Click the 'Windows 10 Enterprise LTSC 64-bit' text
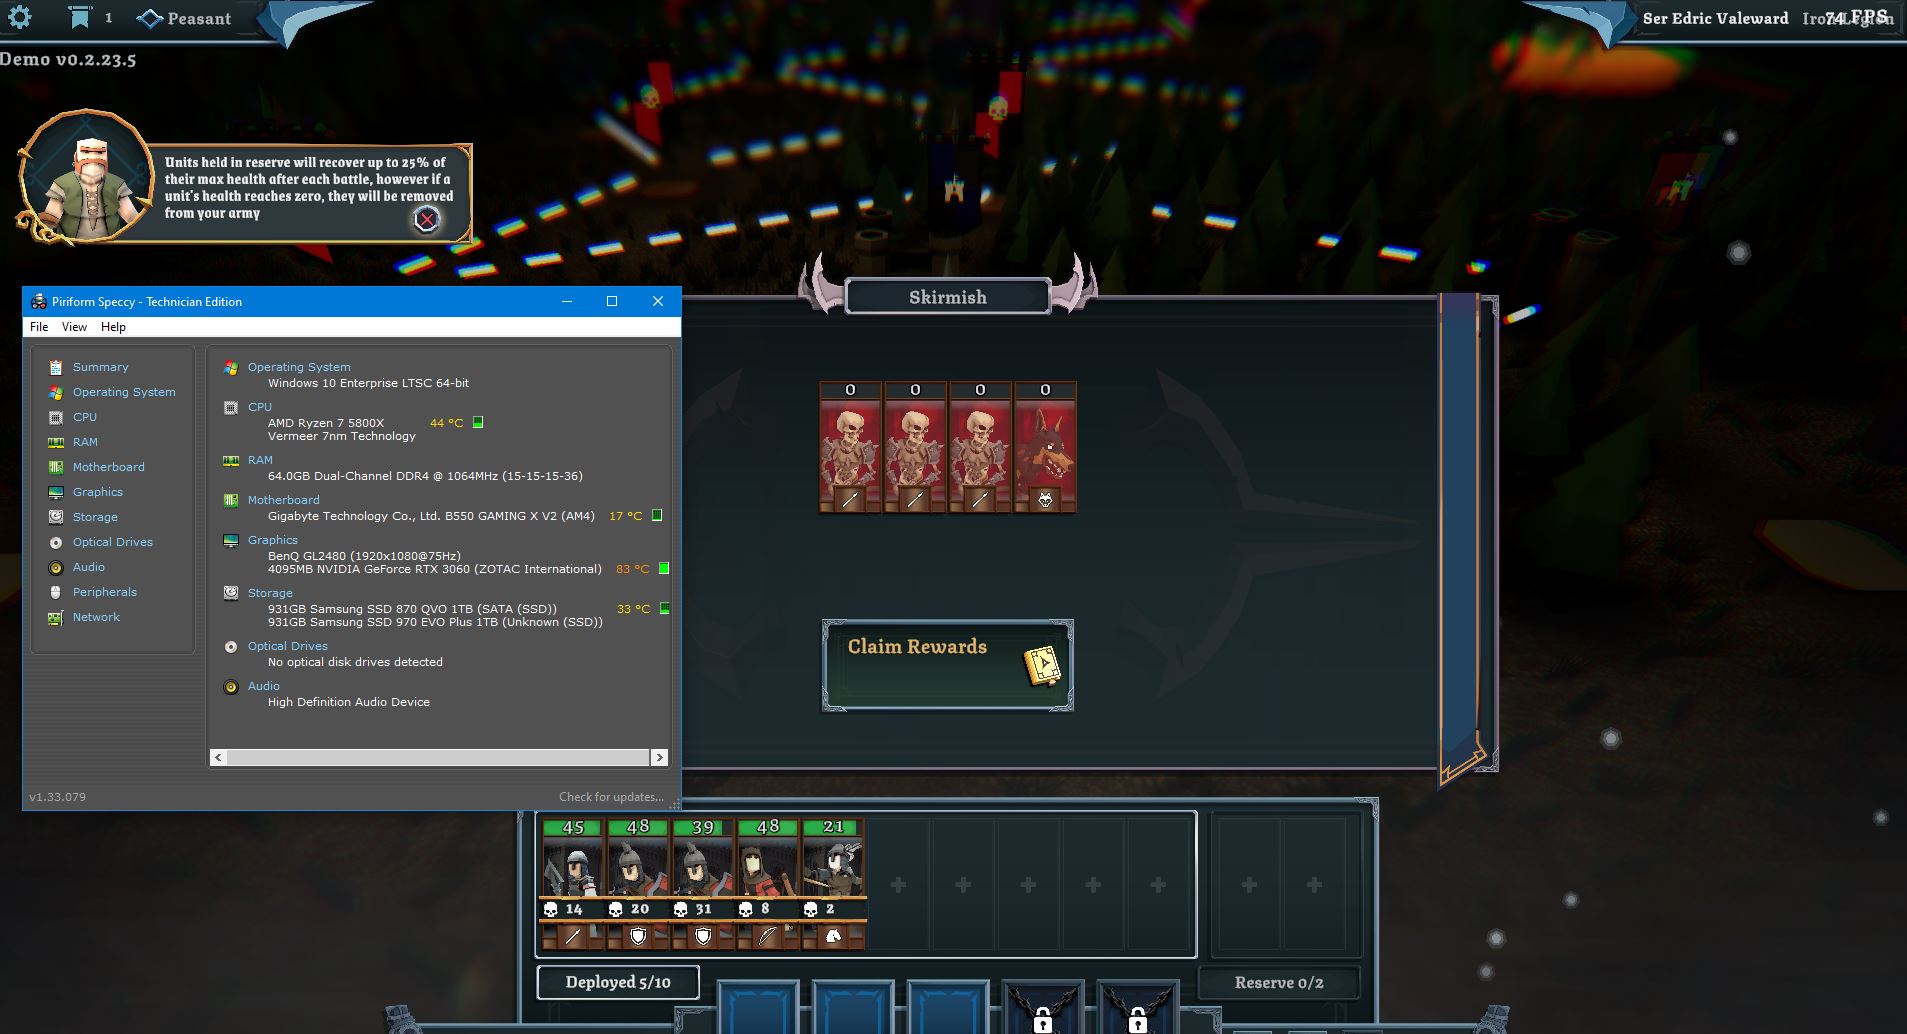1907x1034 pixels. (368, 383)
